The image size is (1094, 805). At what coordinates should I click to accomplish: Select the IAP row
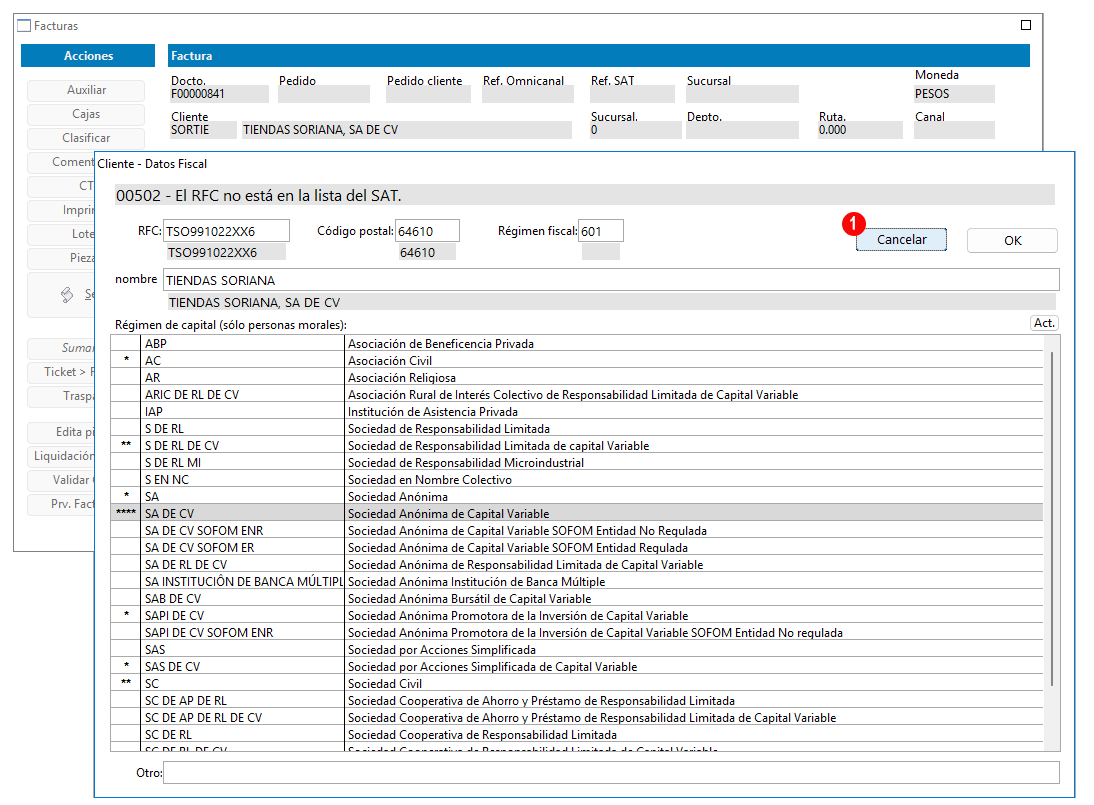(x=577, y=412)
